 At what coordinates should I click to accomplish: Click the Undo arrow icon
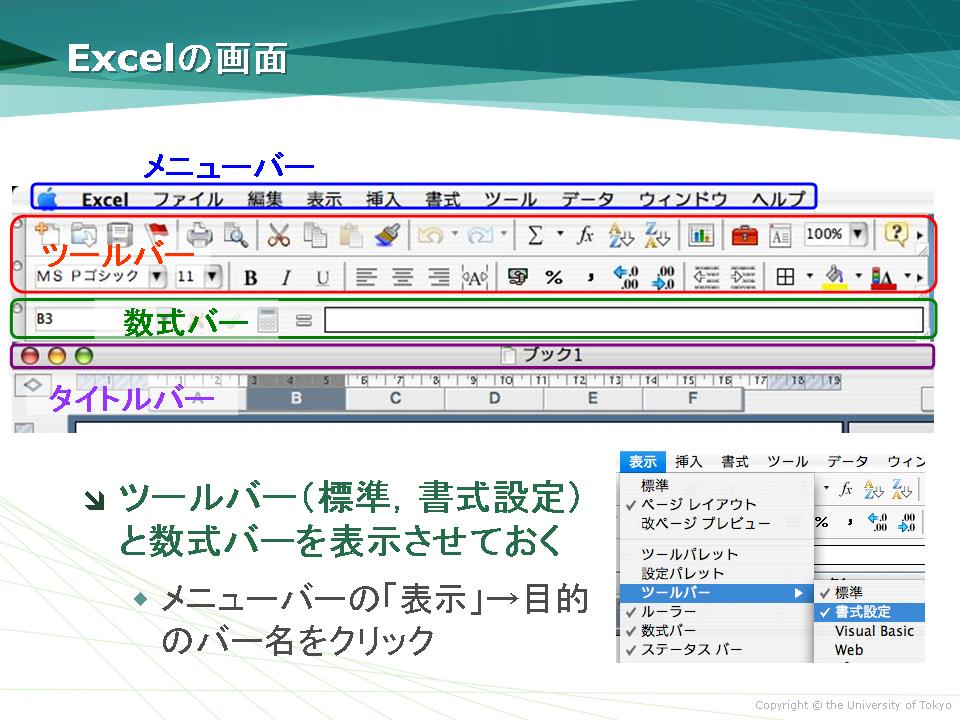click(x=431, y=234)
